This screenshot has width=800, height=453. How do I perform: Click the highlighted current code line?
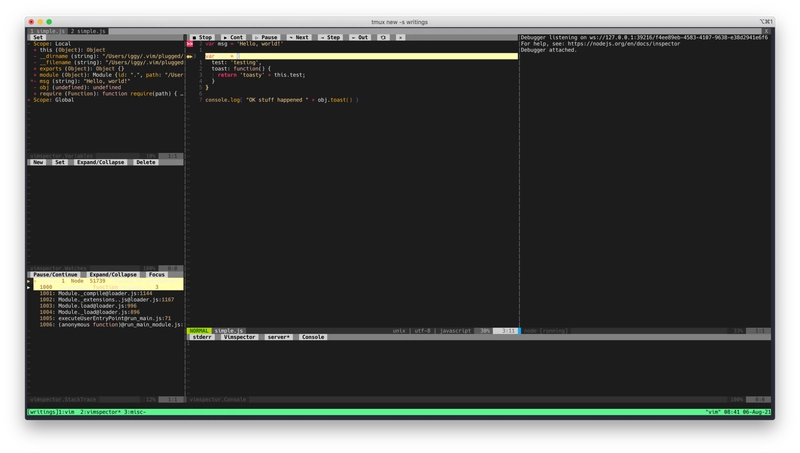pyautogui.click(x=361, y=56)
